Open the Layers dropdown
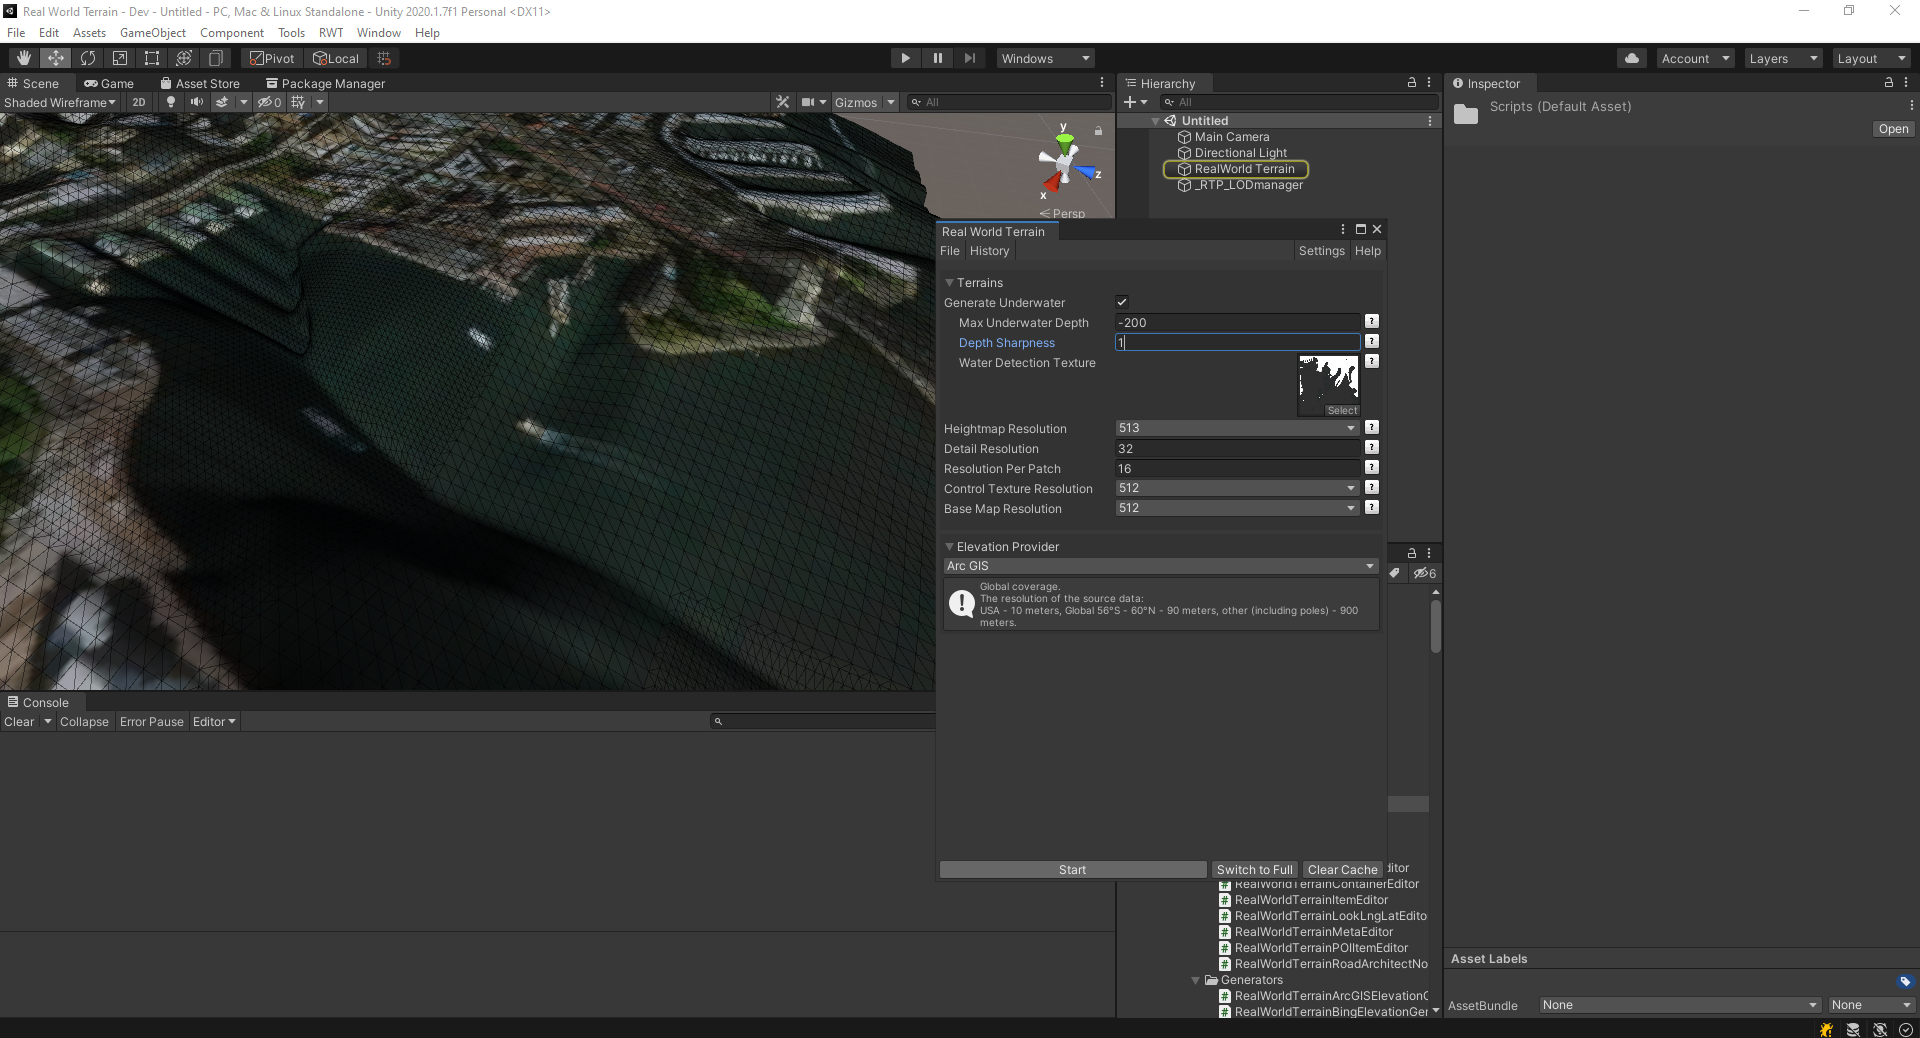Viewport: 1920px width, 1038px height. pos(1783,58)
